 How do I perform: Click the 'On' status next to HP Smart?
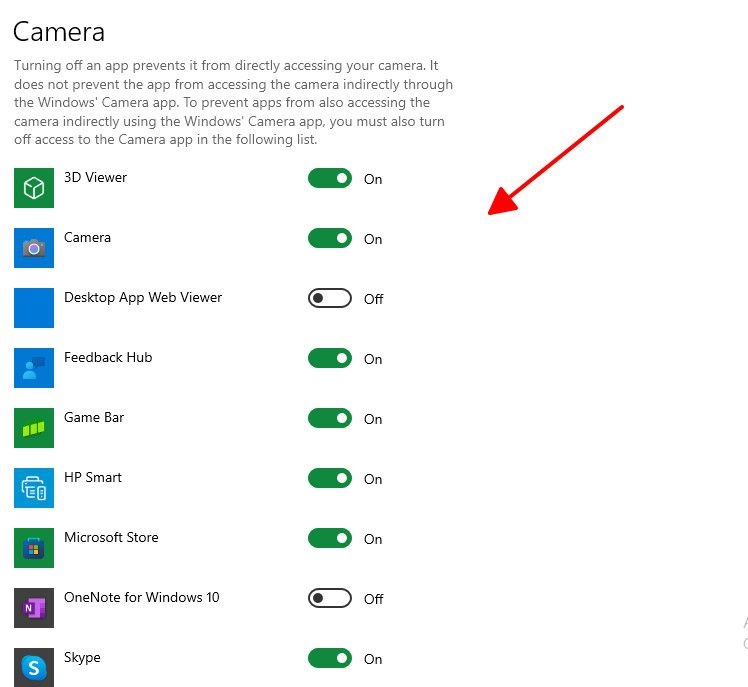click(373, 479)
